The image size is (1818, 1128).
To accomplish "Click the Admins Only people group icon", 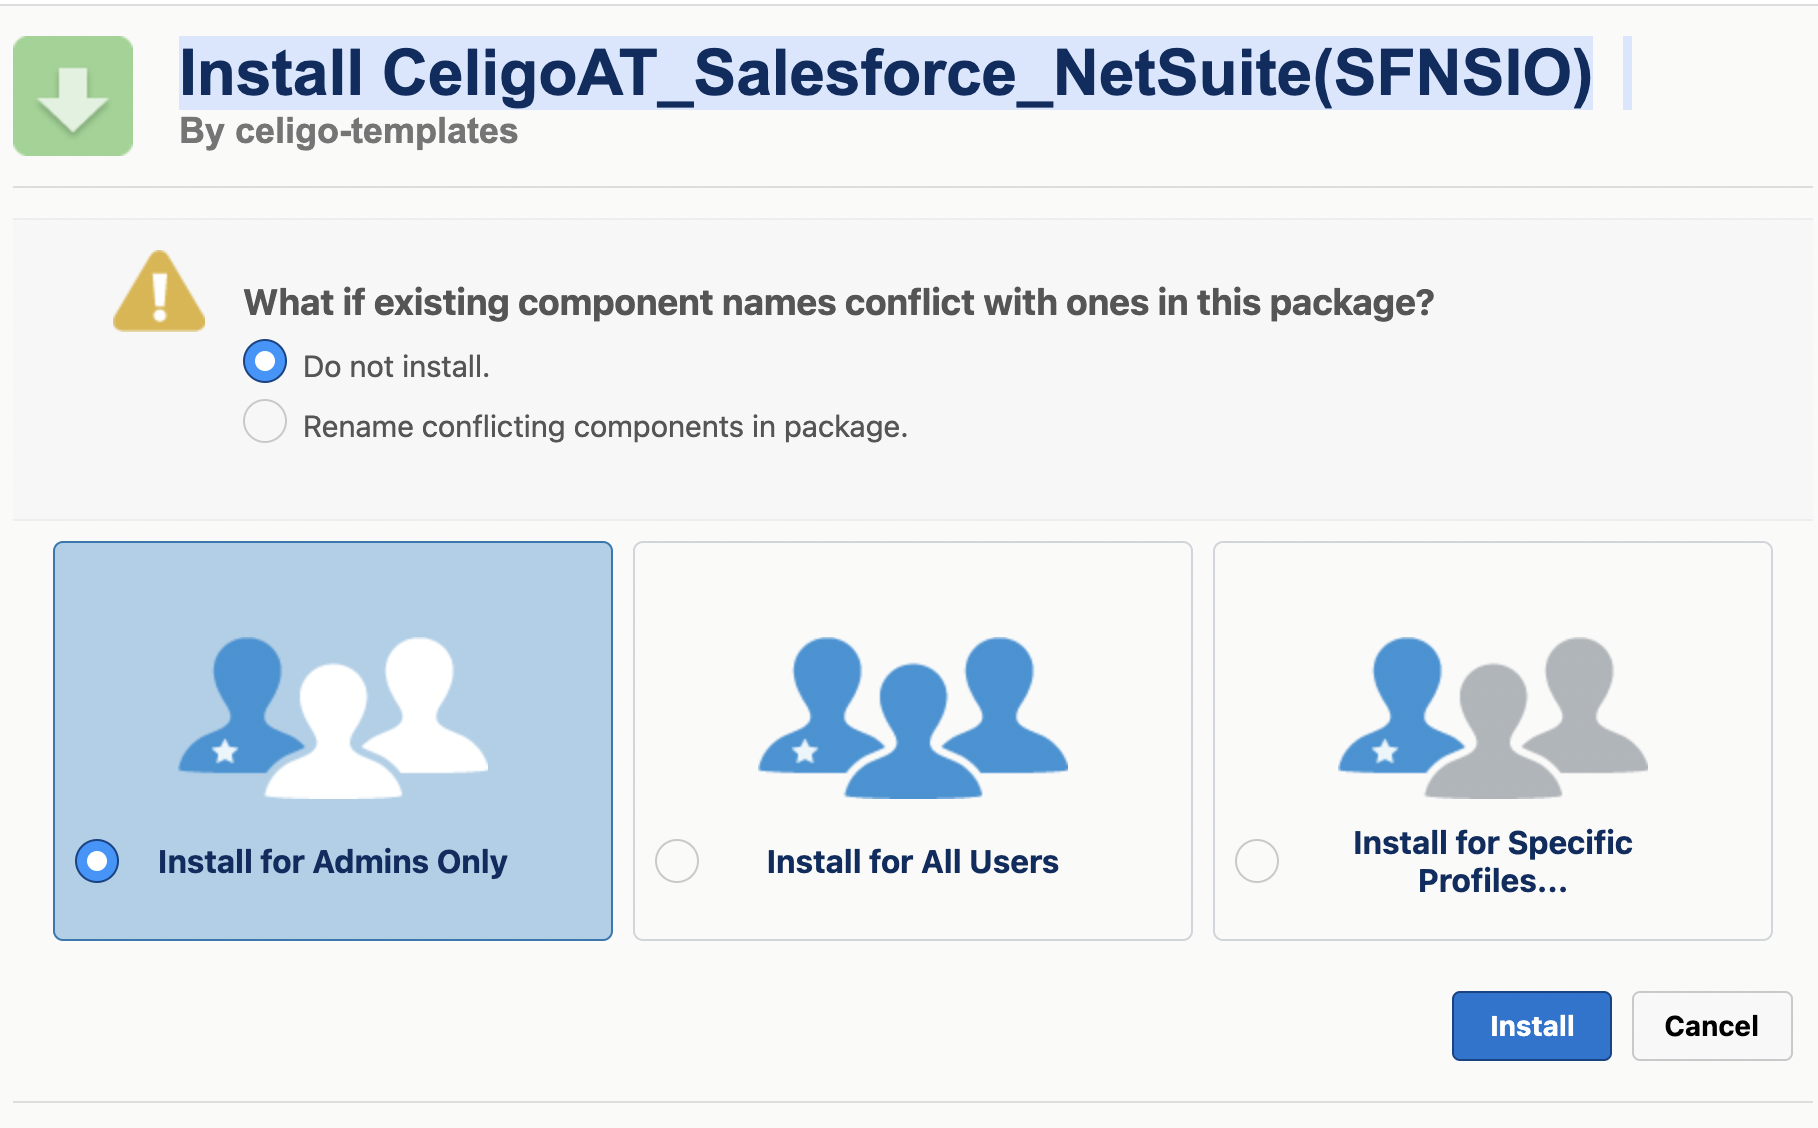I will click(x=333, y=717).
